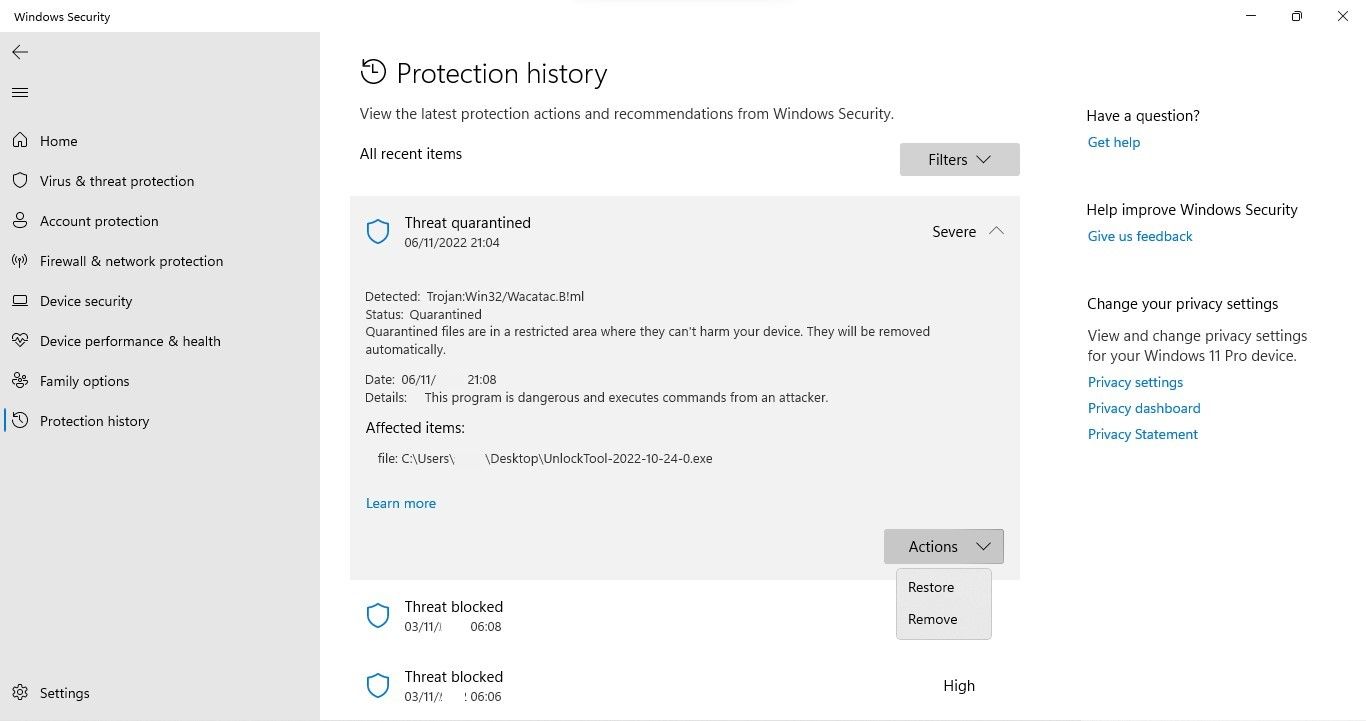Open Virus & threat protection from sidebar
The image size is (1366, 721).
[116, 181]
